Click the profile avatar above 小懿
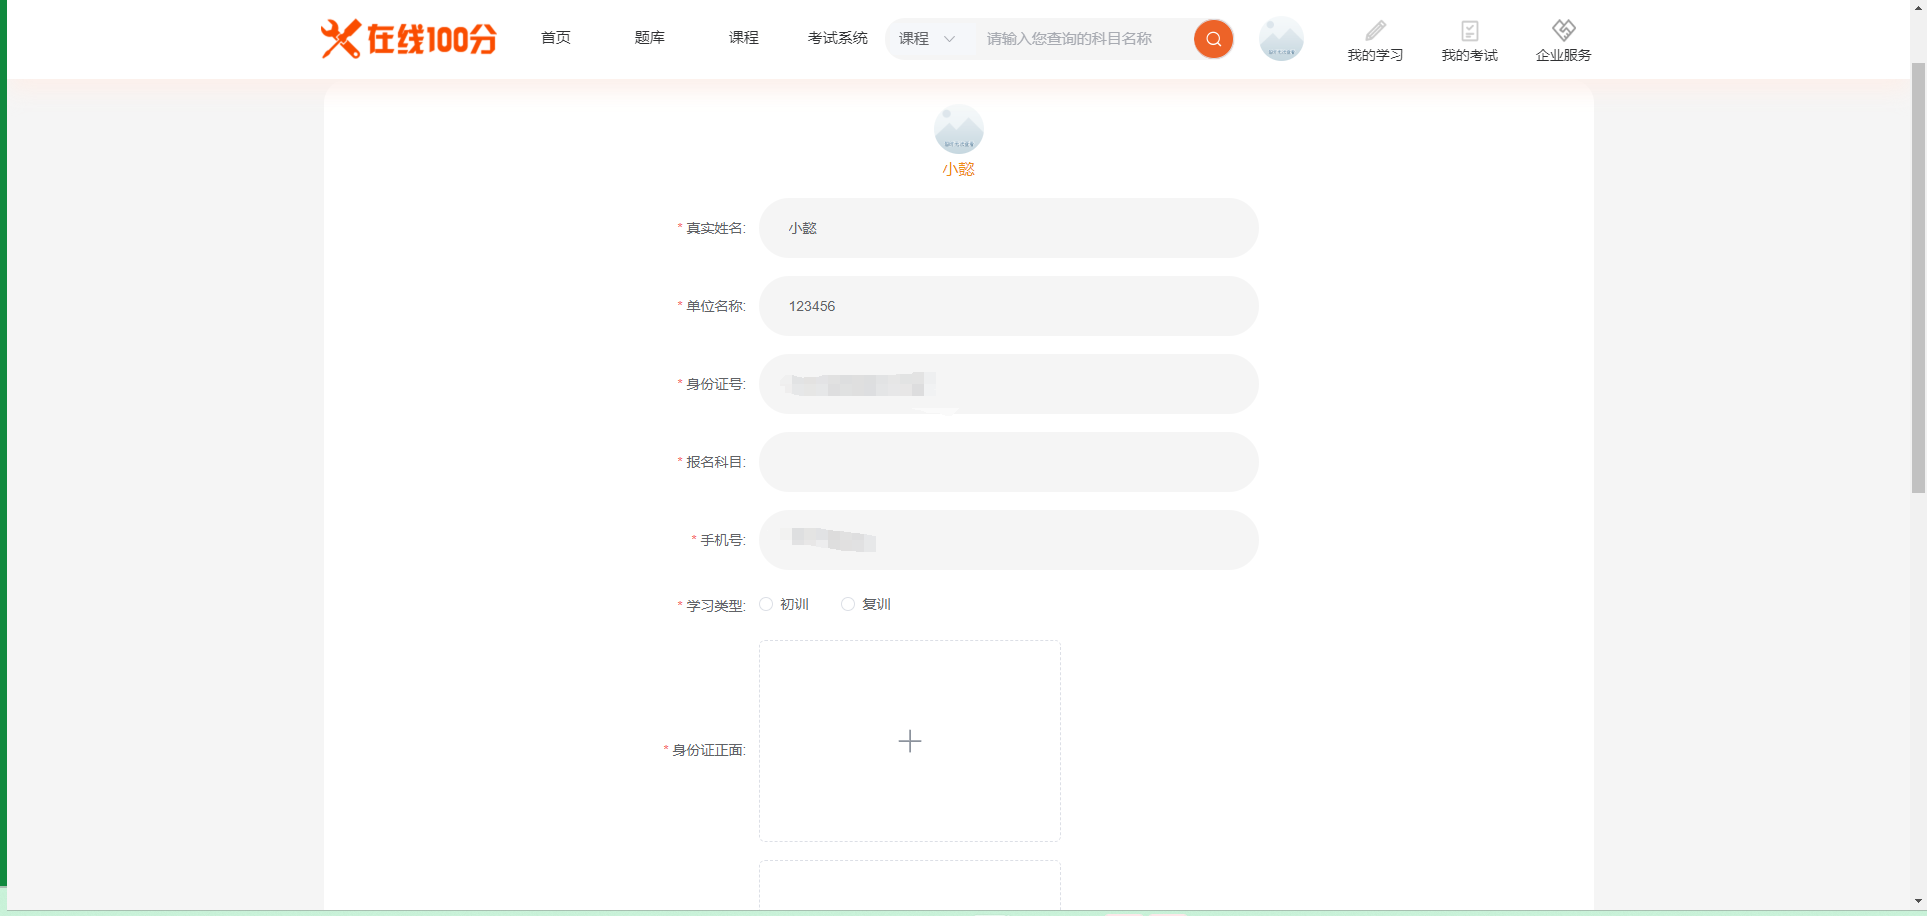Screen dimensions: 1927x916 (958, 129)
